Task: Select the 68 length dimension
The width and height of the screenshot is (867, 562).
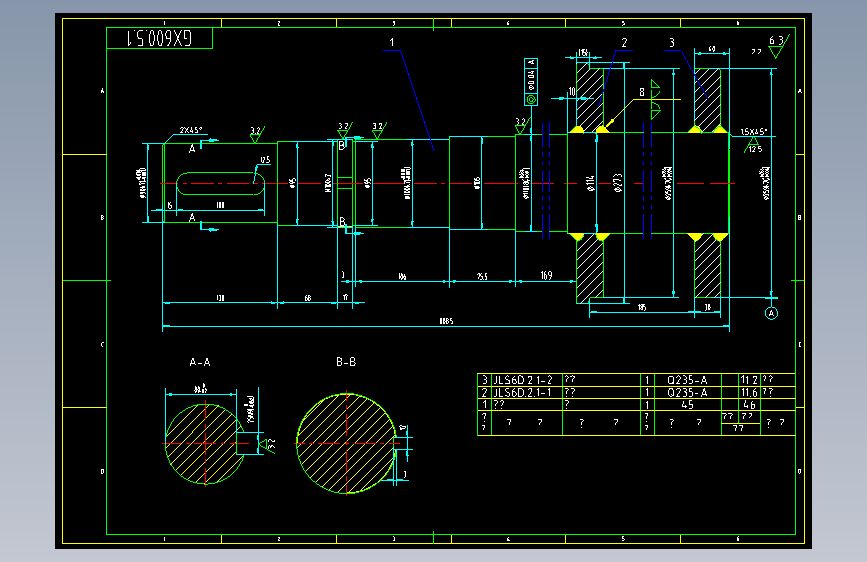Action: tap(308, 298)
